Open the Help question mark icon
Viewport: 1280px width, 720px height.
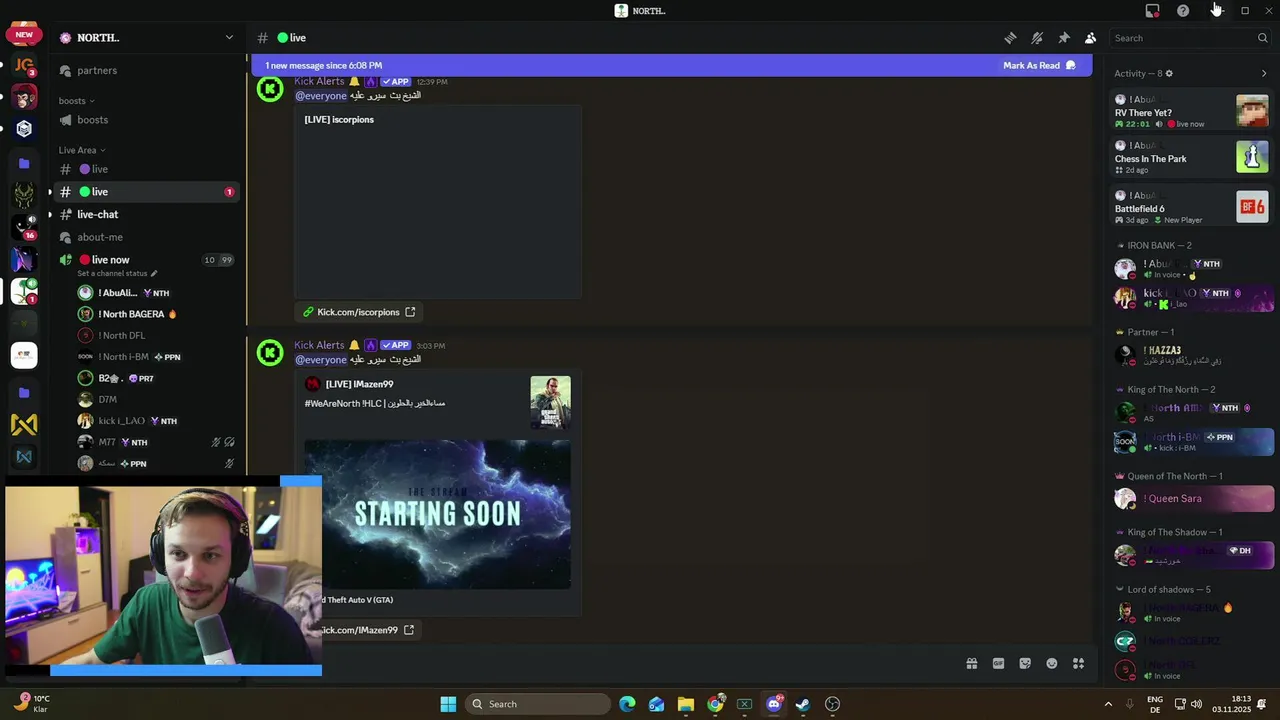point(1183,11)
